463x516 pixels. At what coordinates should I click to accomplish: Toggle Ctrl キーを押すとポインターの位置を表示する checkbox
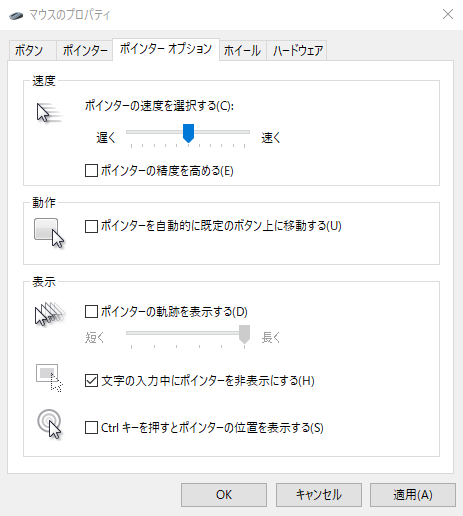(91, 428)
